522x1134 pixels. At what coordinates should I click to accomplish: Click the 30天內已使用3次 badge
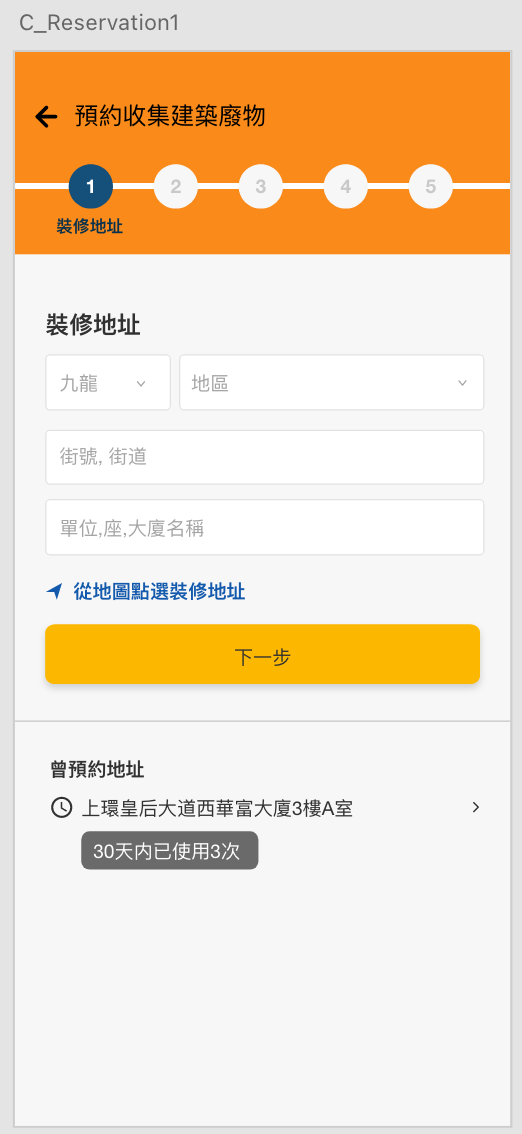pyautogui.click(x=169, y=851)
